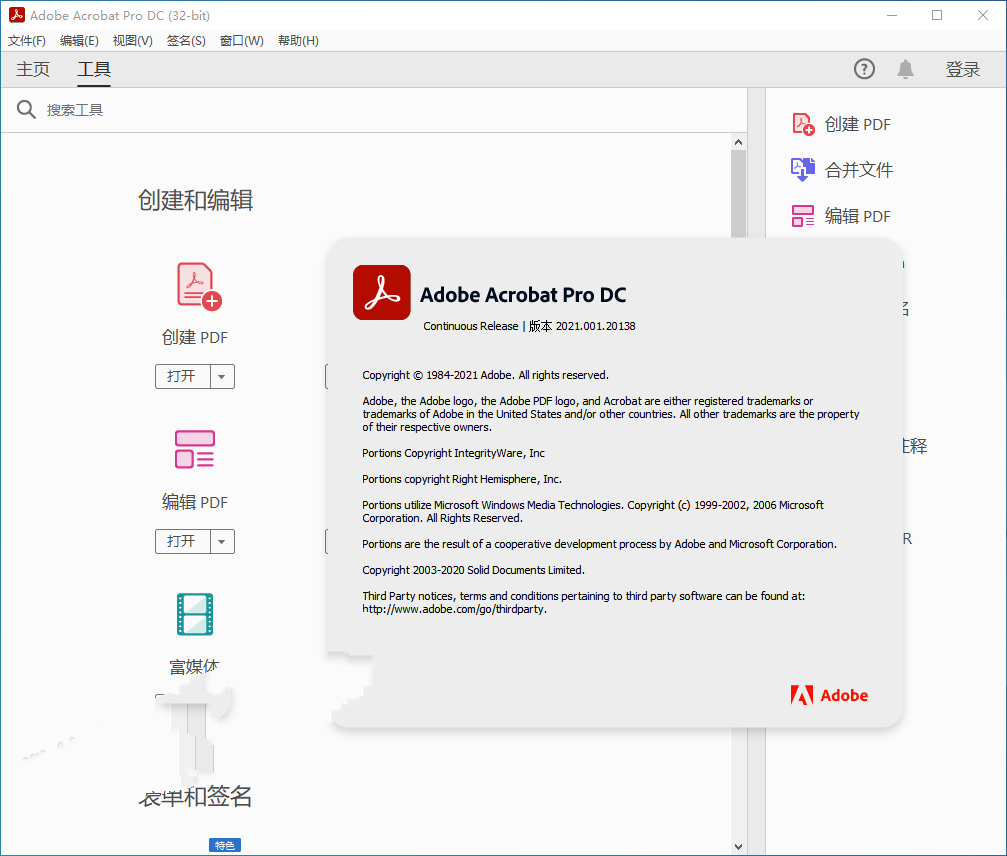Open the 签名(S) menu
This screenshot has width=1007, height=856.
pyautogui.click(x=186, y=40)
